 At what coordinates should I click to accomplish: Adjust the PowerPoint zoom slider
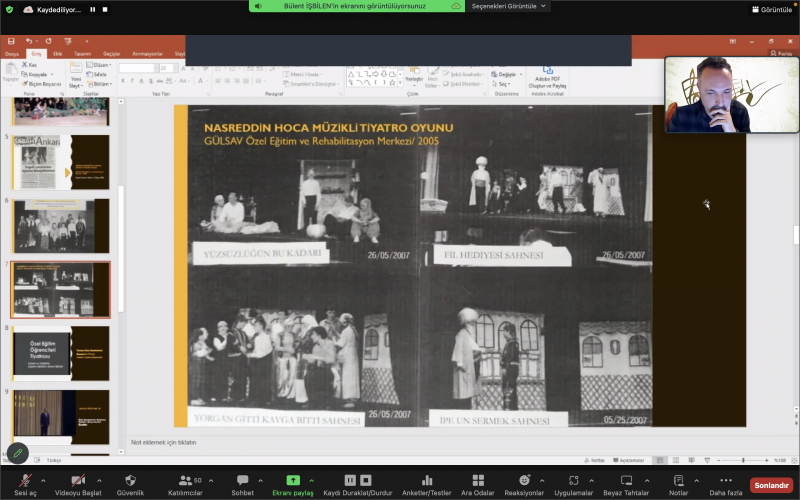click(743, 460)
